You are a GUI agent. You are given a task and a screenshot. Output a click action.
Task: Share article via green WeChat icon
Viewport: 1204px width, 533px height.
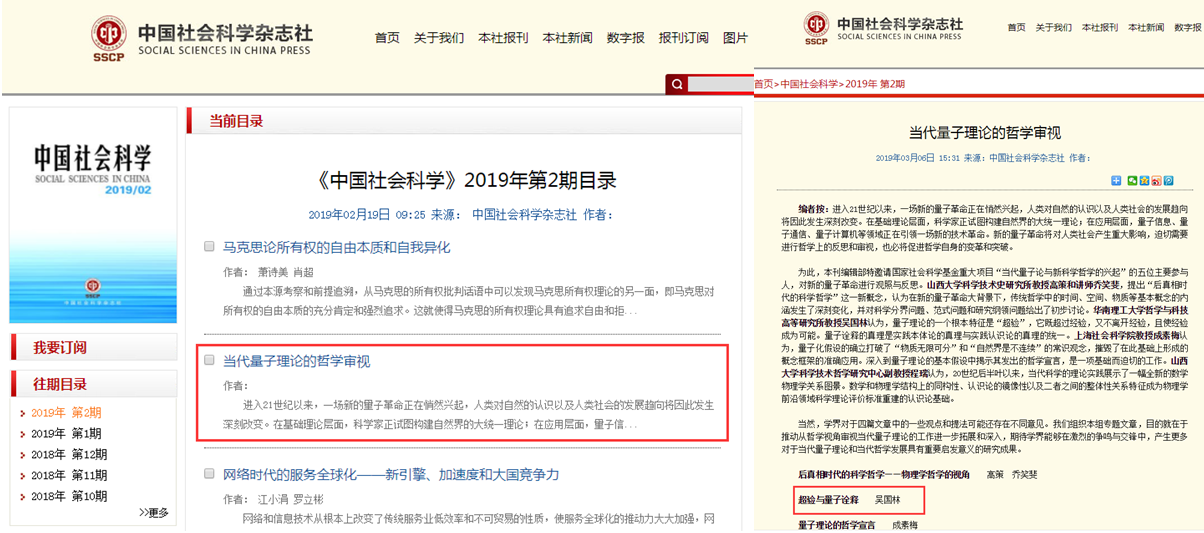click(x=1132, y=181)
